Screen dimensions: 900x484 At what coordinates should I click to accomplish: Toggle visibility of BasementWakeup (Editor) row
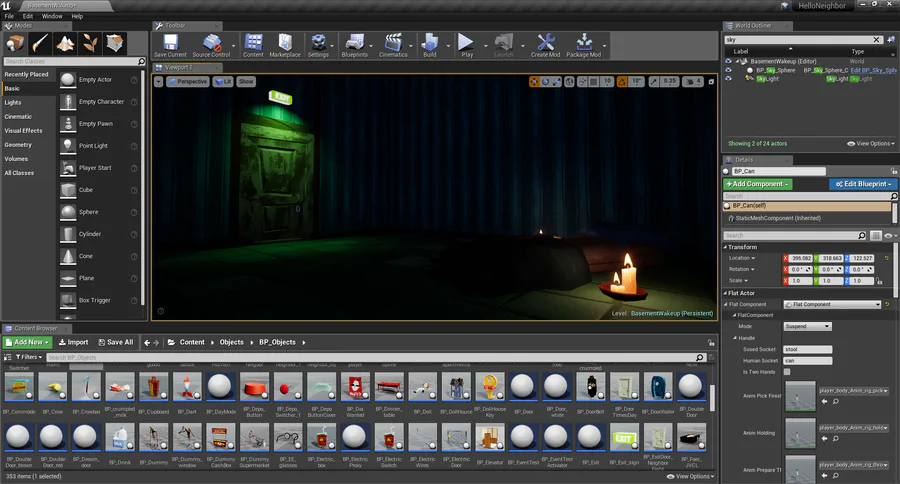[x=728, y=61]
